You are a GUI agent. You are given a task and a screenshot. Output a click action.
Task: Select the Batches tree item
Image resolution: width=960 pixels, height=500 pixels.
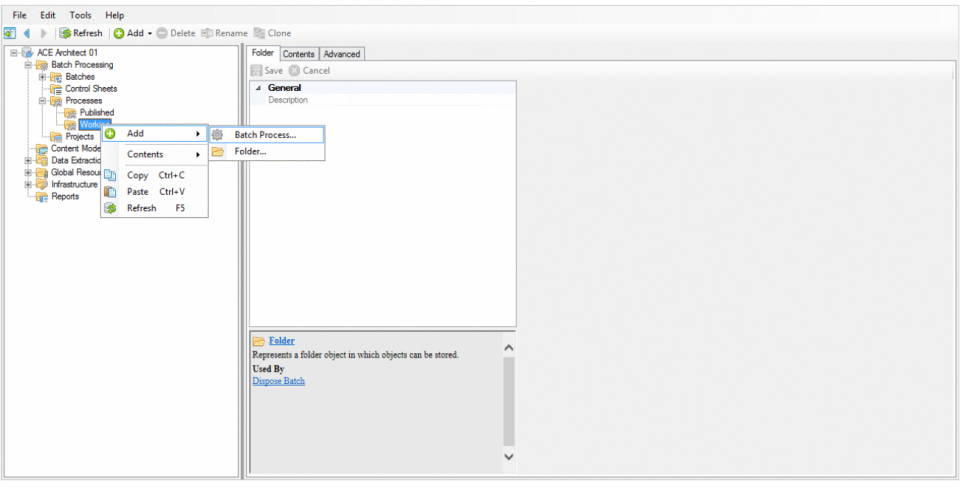pyautogui.click(x=80, y=77)
